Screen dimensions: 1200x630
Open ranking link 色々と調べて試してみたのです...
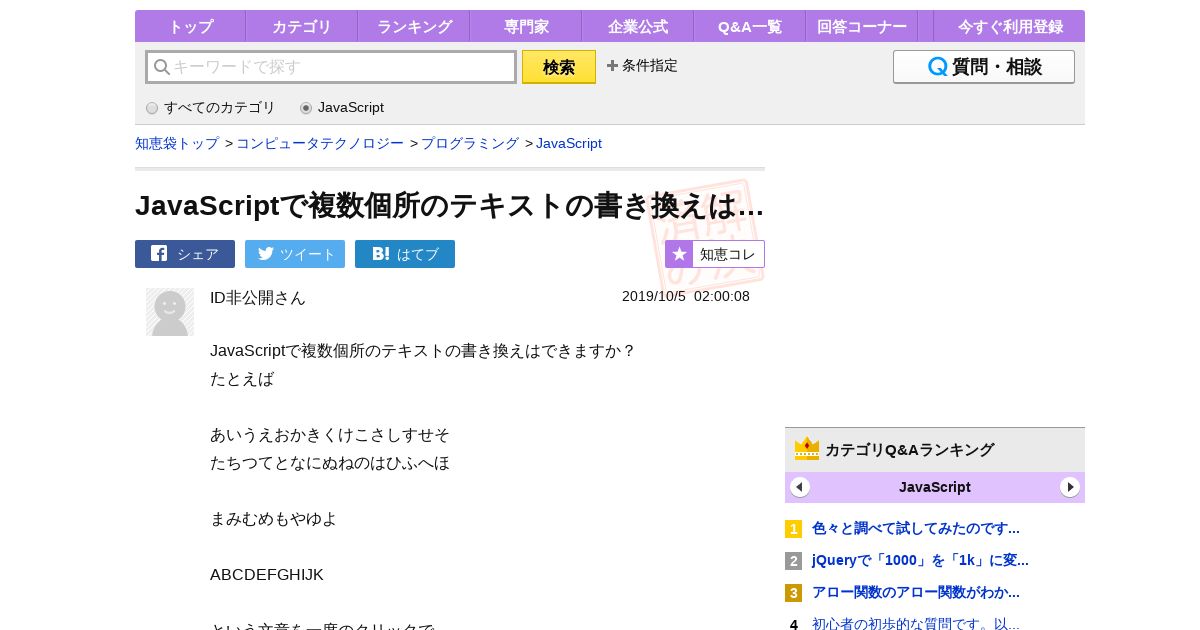pyautogui.click(x=916, y=529)
